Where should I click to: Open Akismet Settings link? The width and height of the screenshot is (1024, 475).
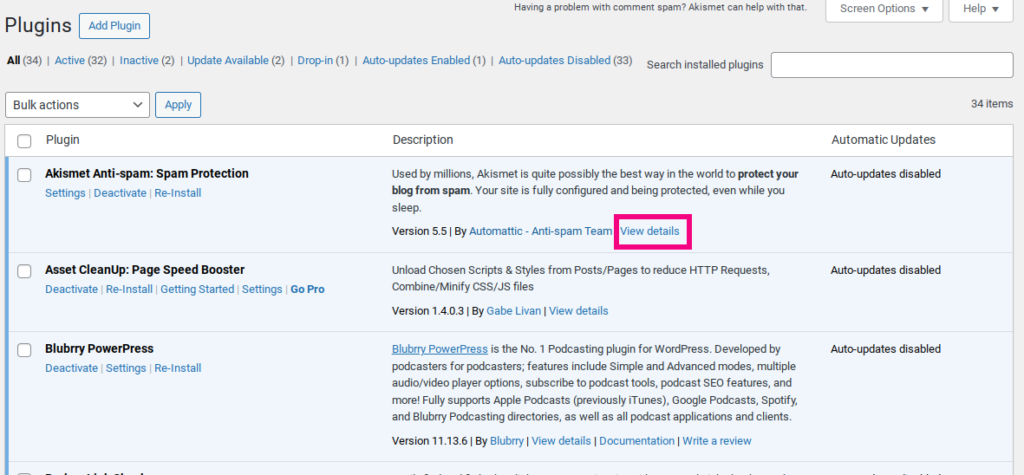point(65,193)
